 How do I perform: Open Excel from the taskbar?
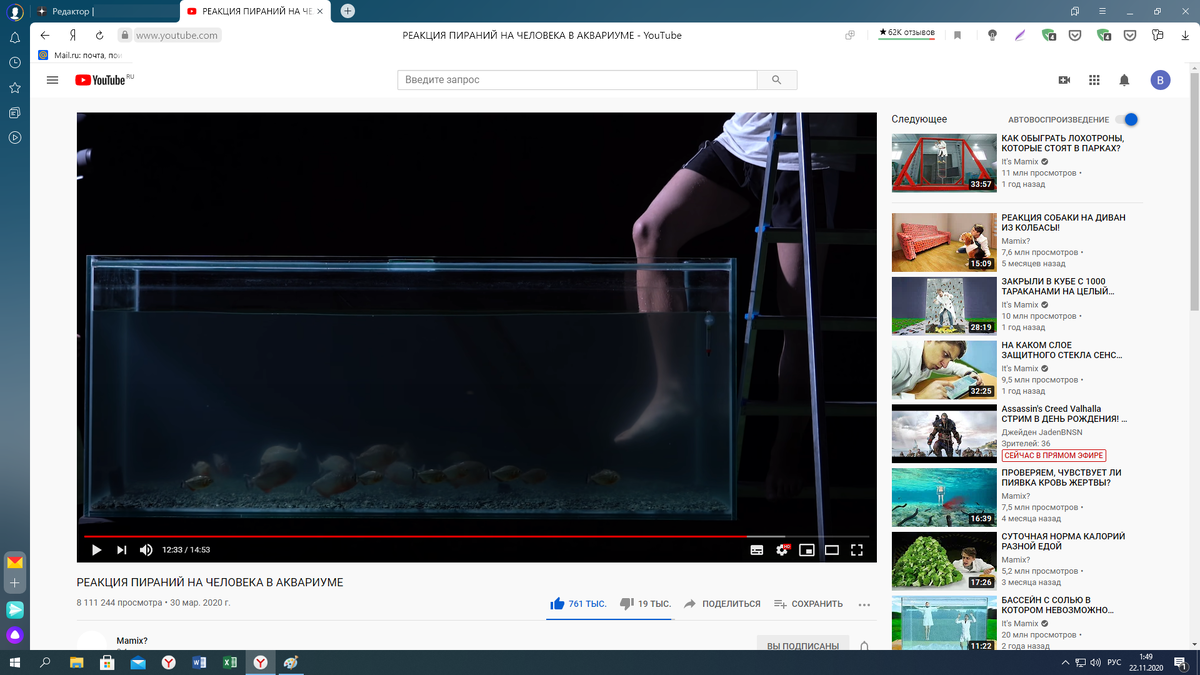point(228,662)
